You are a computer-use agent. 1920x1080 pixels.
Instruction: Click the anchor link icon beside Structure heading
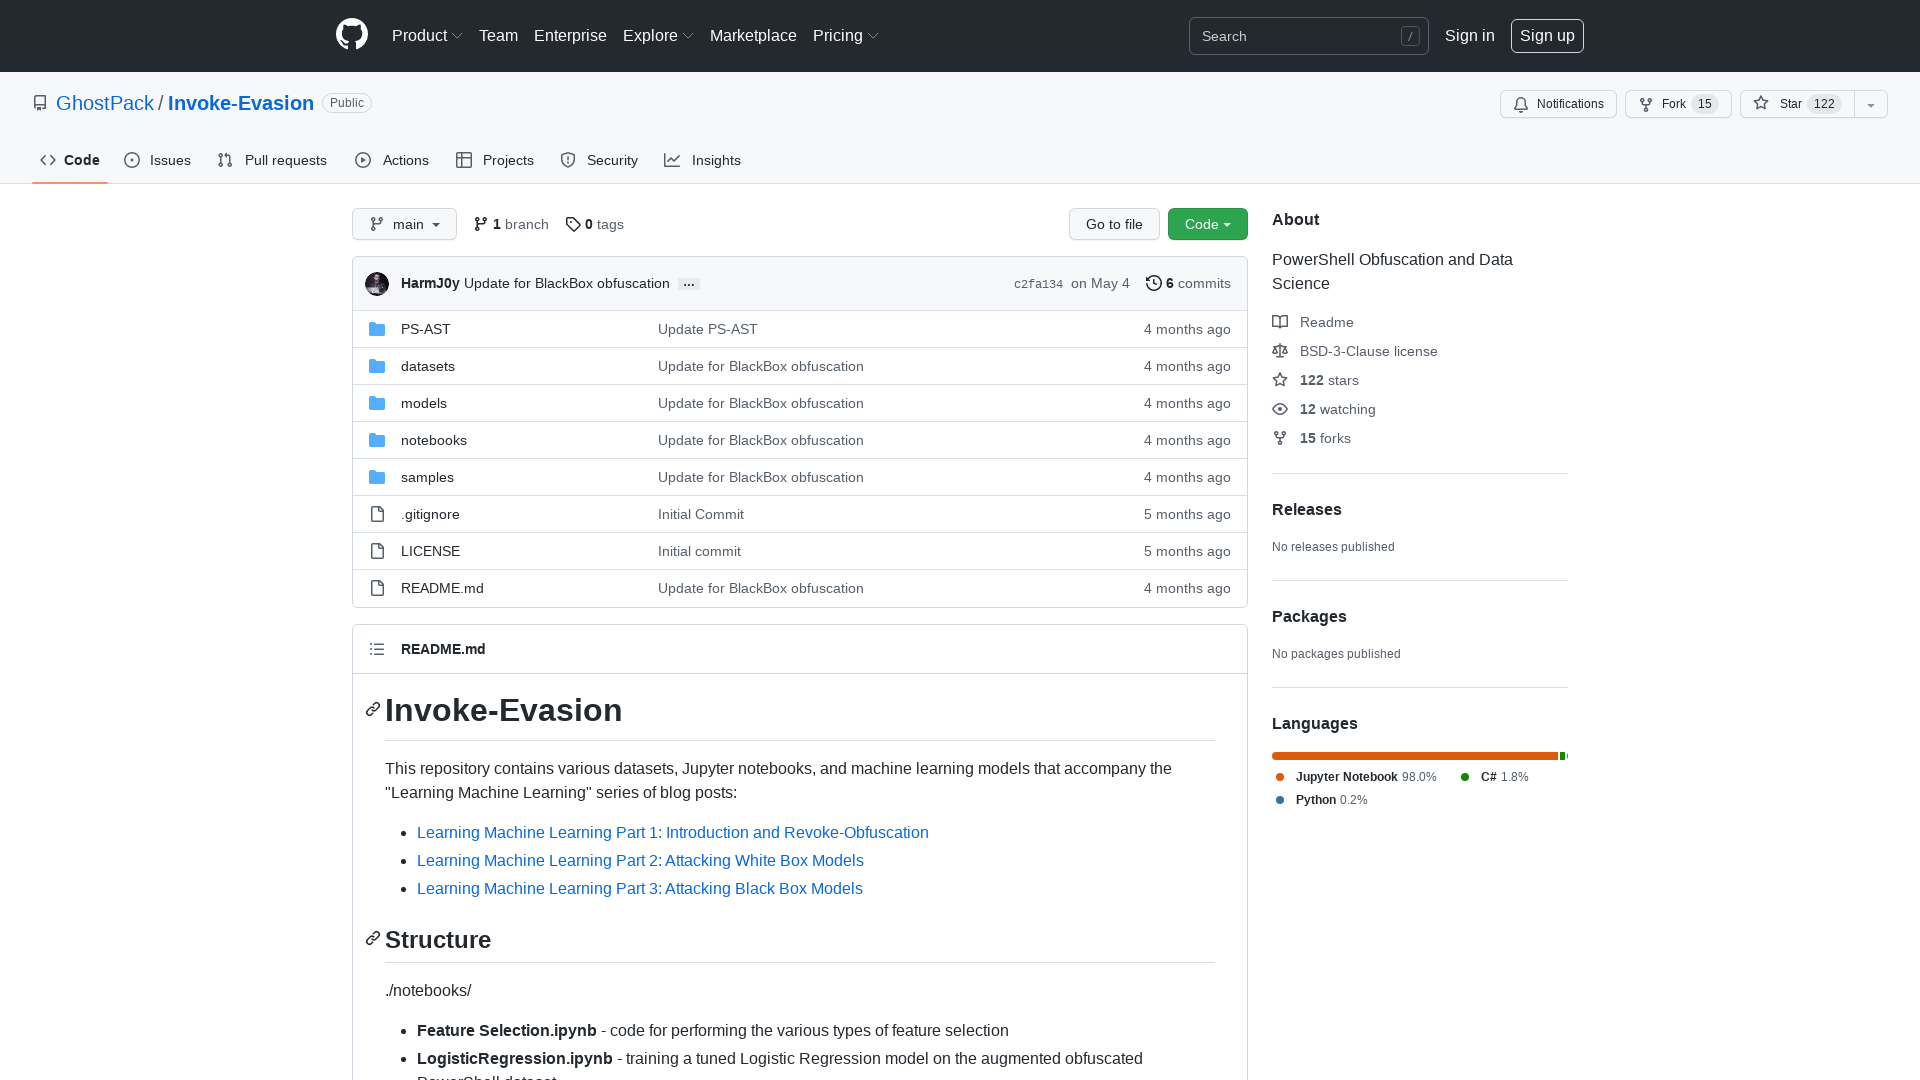pyautogui.click(x=373, y=938)
